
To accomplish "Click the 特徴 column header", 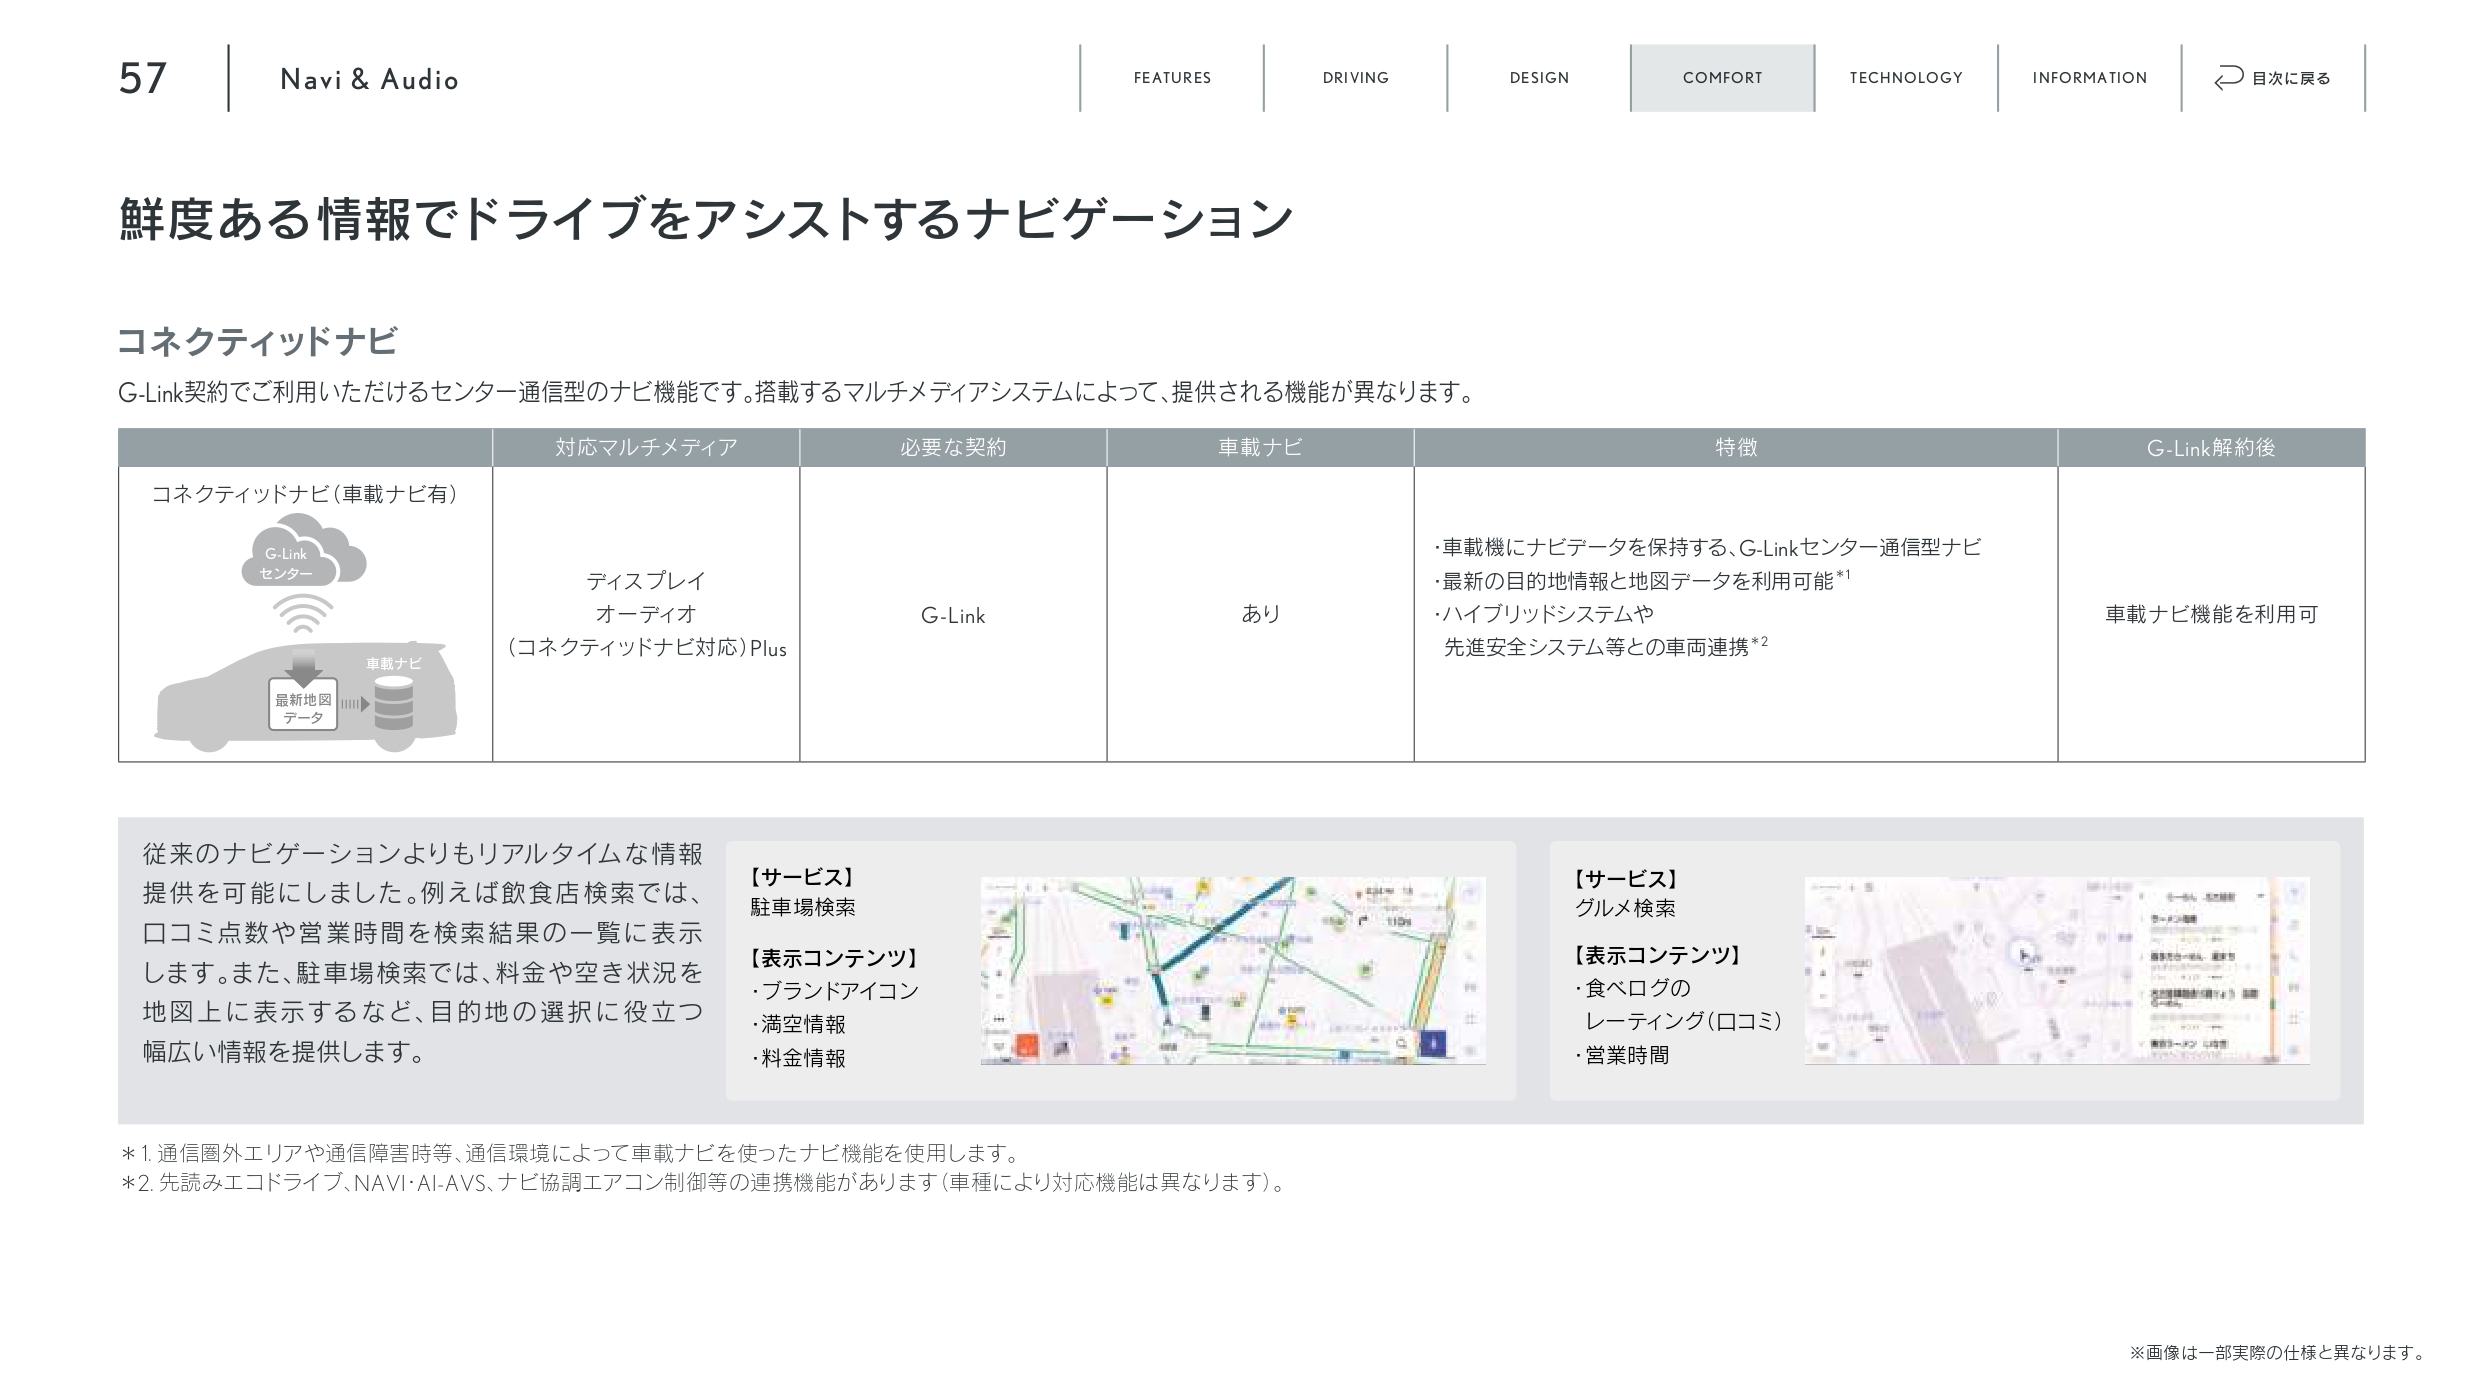I will (x=1735, y=448).
